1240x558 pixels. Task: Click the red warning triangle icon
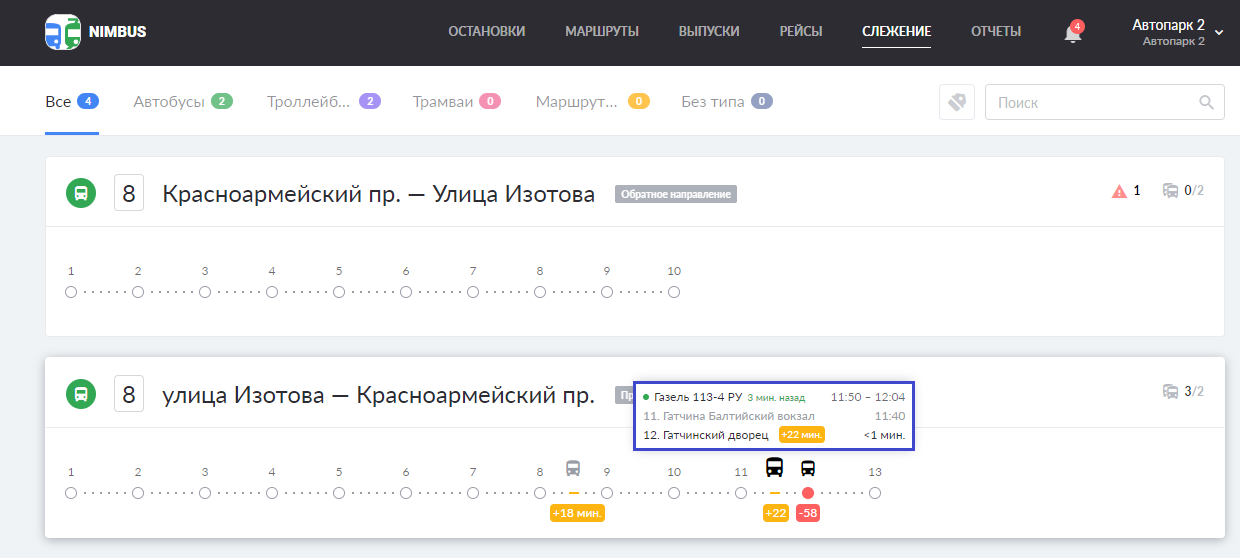point(1120,191)
